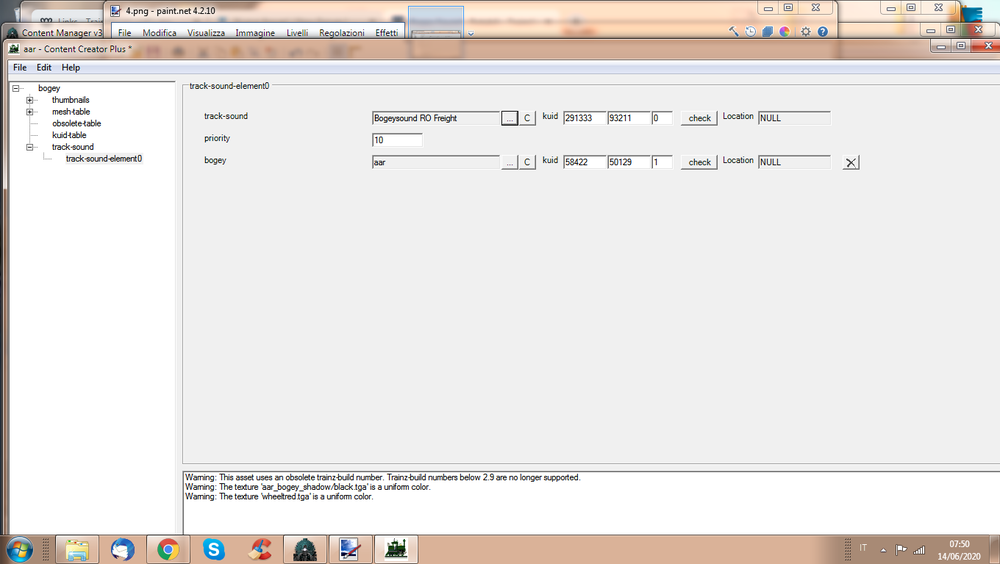Delete bogey entry with X button
This screenshot has width=1000, height=564.
(x=851, y=163)
